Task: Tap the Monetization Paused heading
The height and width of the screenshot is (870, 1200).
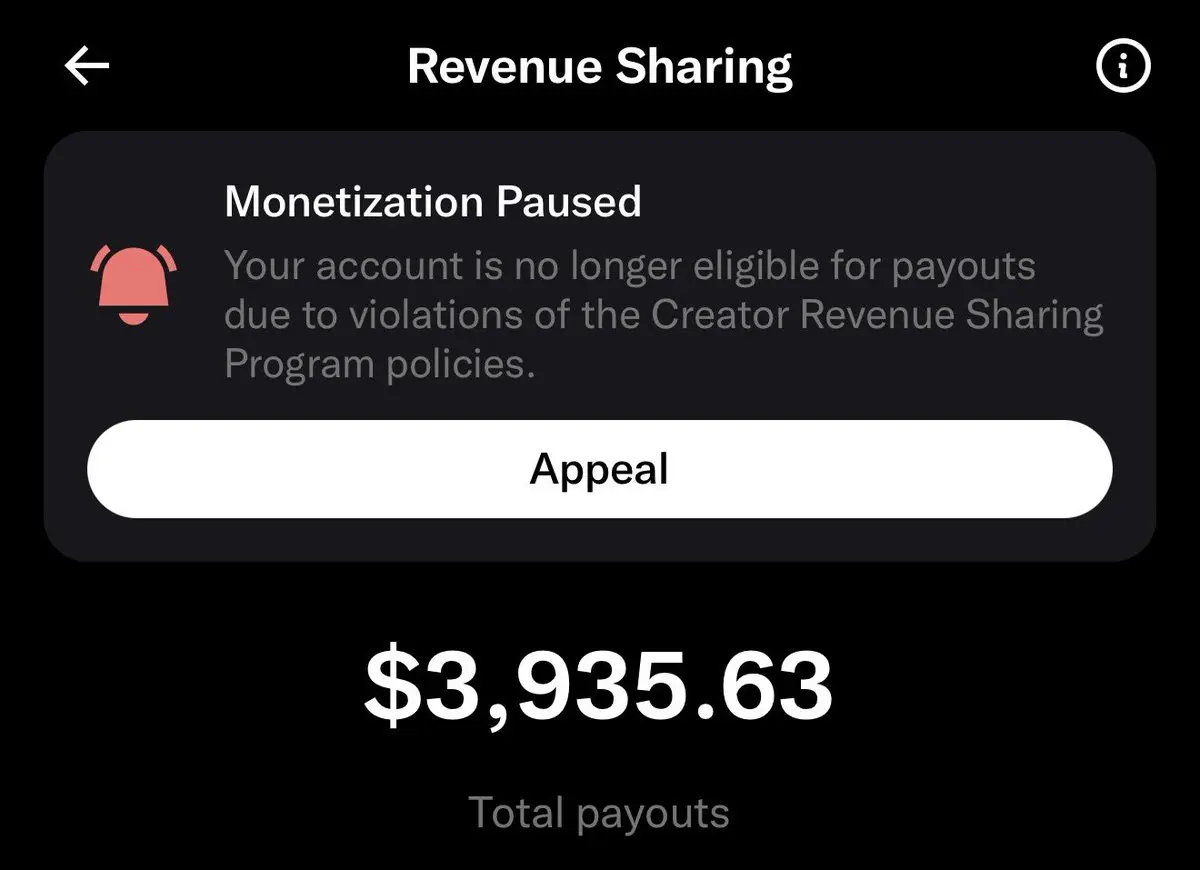Action: coord(433,202)
